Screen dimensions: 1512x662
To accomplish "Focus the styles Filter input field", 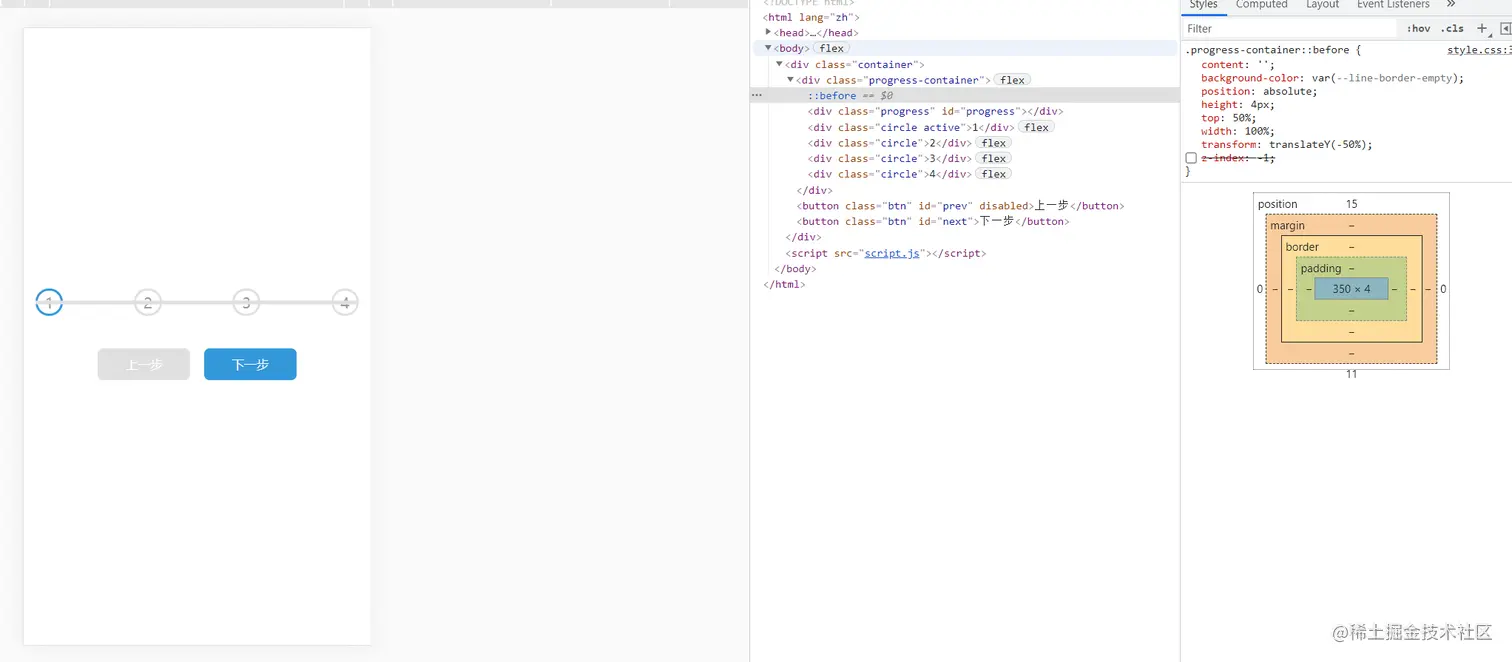I will pos(1289,29).
